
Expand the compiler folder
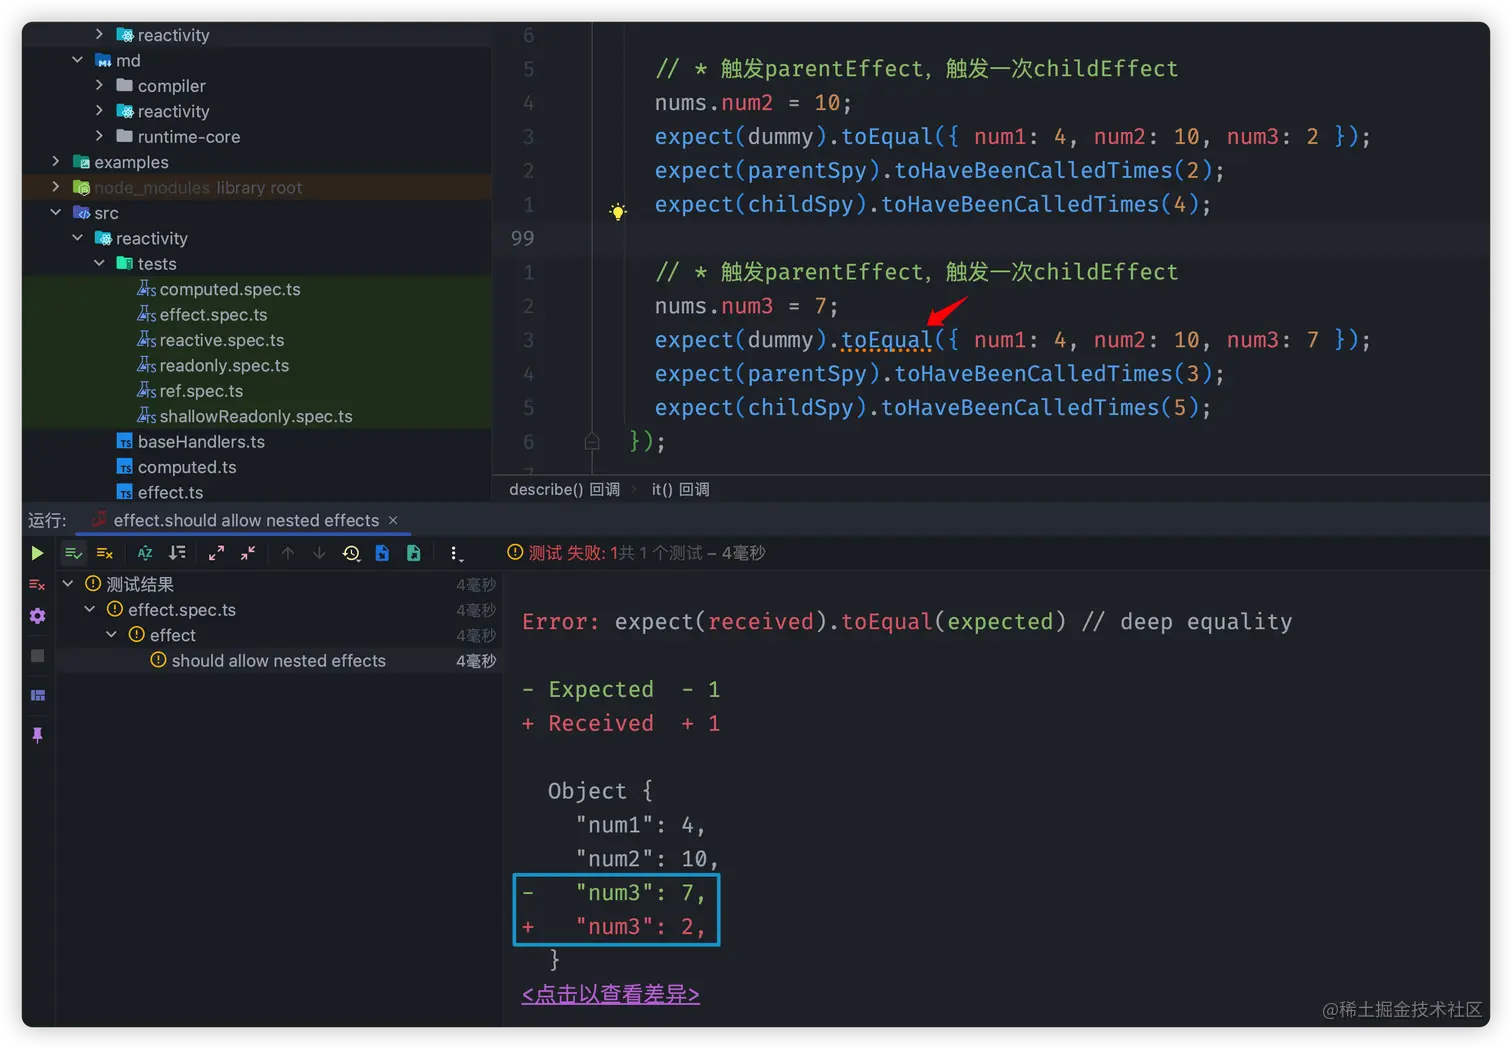tap(100, 85)
